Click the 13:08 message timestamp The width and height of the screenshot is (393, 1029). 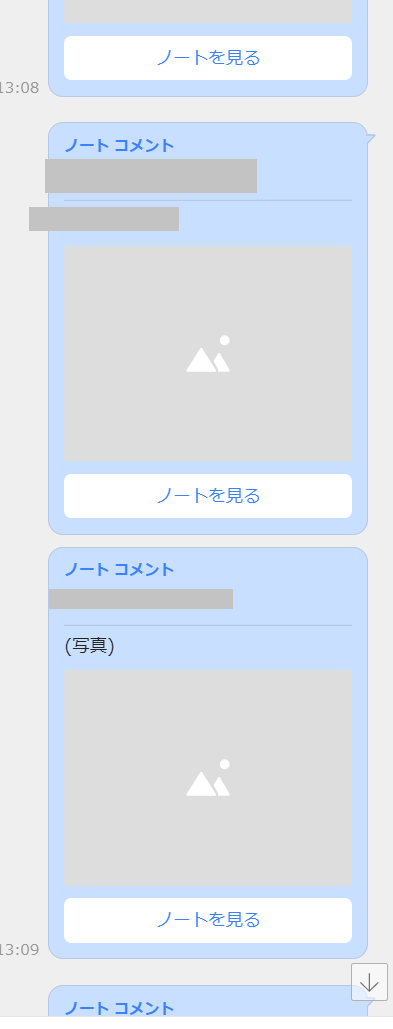pos(19,87)
